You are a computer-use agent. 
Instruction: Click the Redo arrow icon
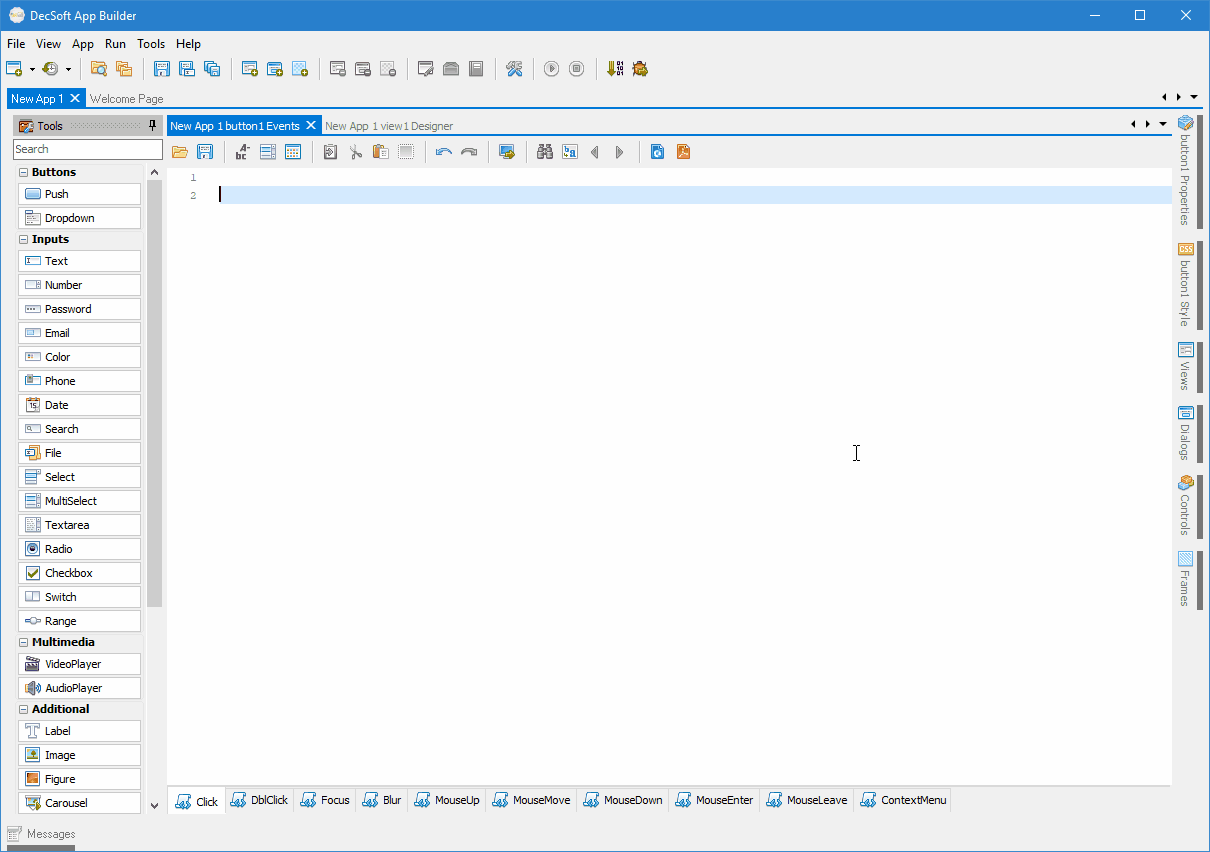468,152
